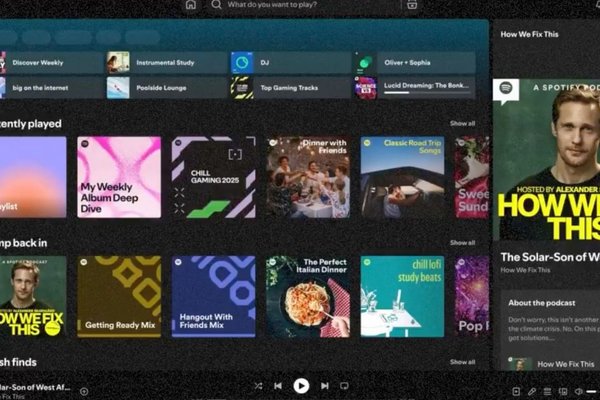
Task: Click the now-playing episode title in player bar
Action: [35, 387]
